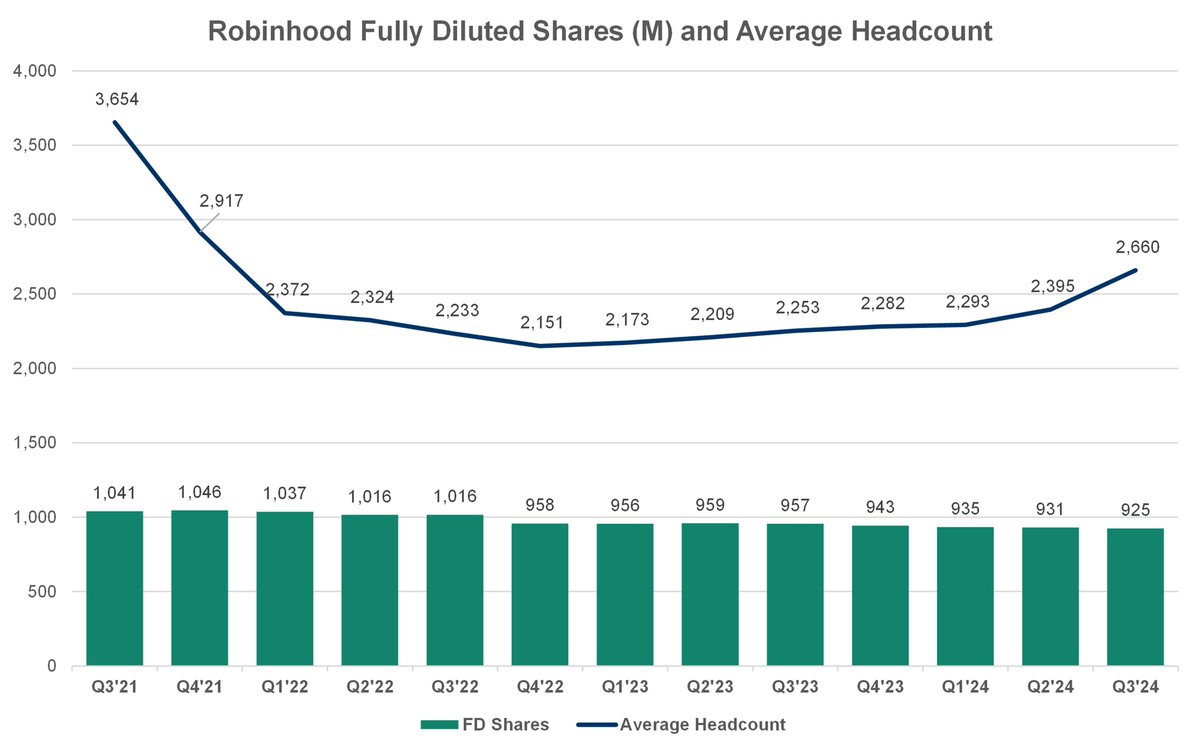Click the 943 shares data label
Image resolution: width=1200 pixels, height=753 pixels.
880,506
